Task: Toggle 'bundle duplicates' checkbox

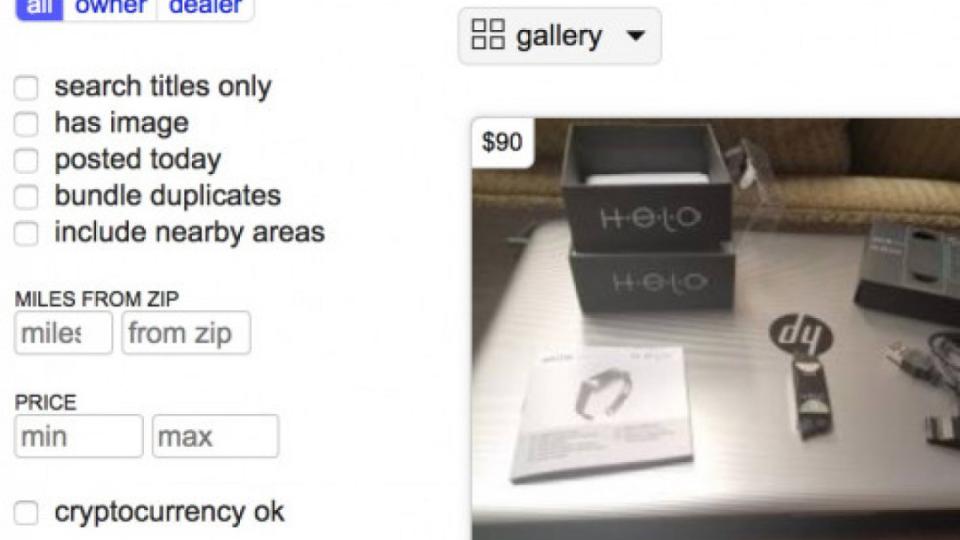Action: pos(26,197)
